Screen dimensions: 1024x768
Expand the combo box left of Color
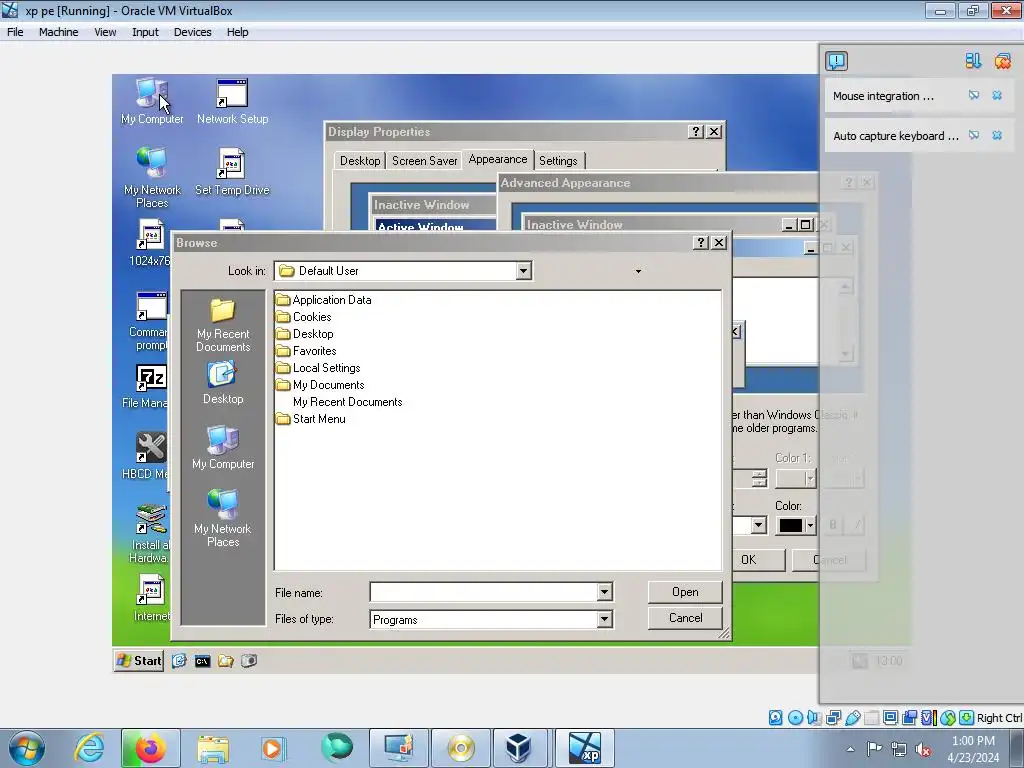pos(758,526)
